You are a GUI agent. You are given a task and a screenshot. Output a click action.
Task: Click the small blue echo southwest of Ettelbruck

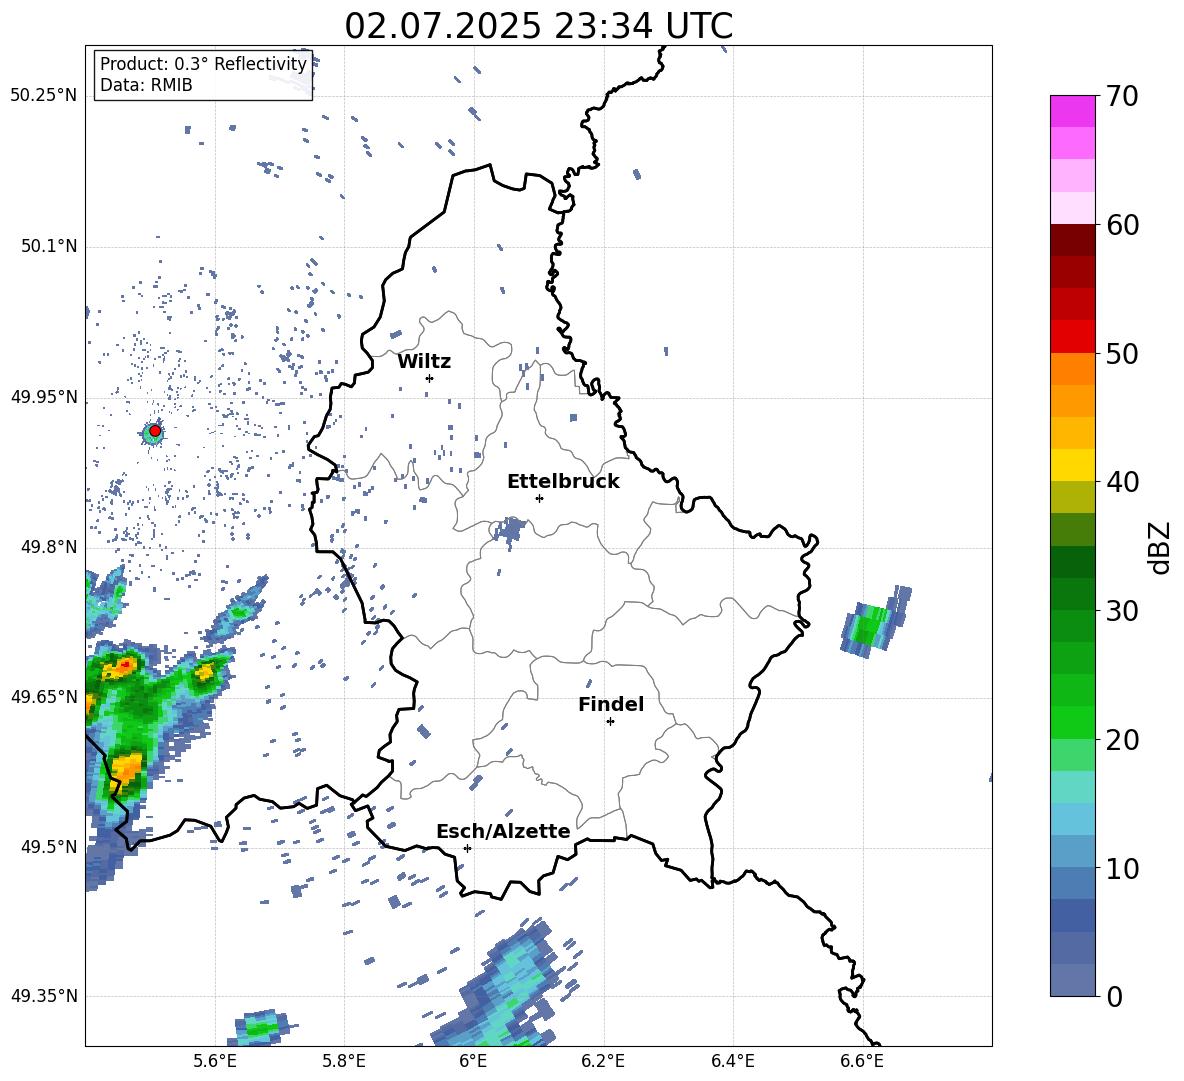click(511, 530)
